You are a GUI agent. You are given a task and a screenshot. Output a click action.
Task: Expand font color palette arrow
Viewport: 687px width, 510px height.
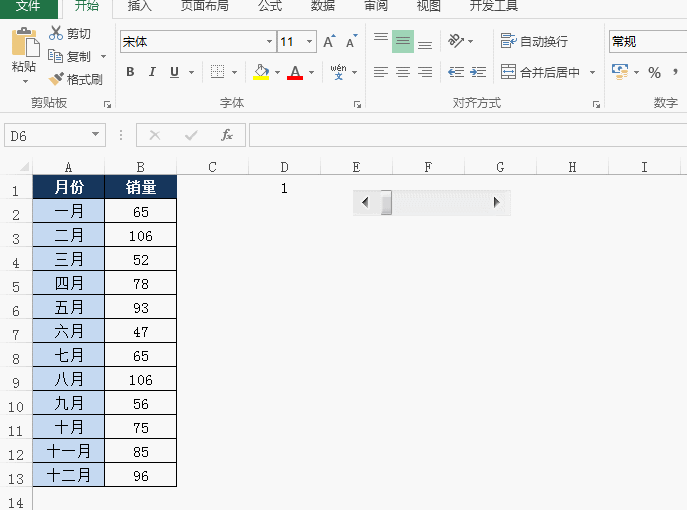311,72
